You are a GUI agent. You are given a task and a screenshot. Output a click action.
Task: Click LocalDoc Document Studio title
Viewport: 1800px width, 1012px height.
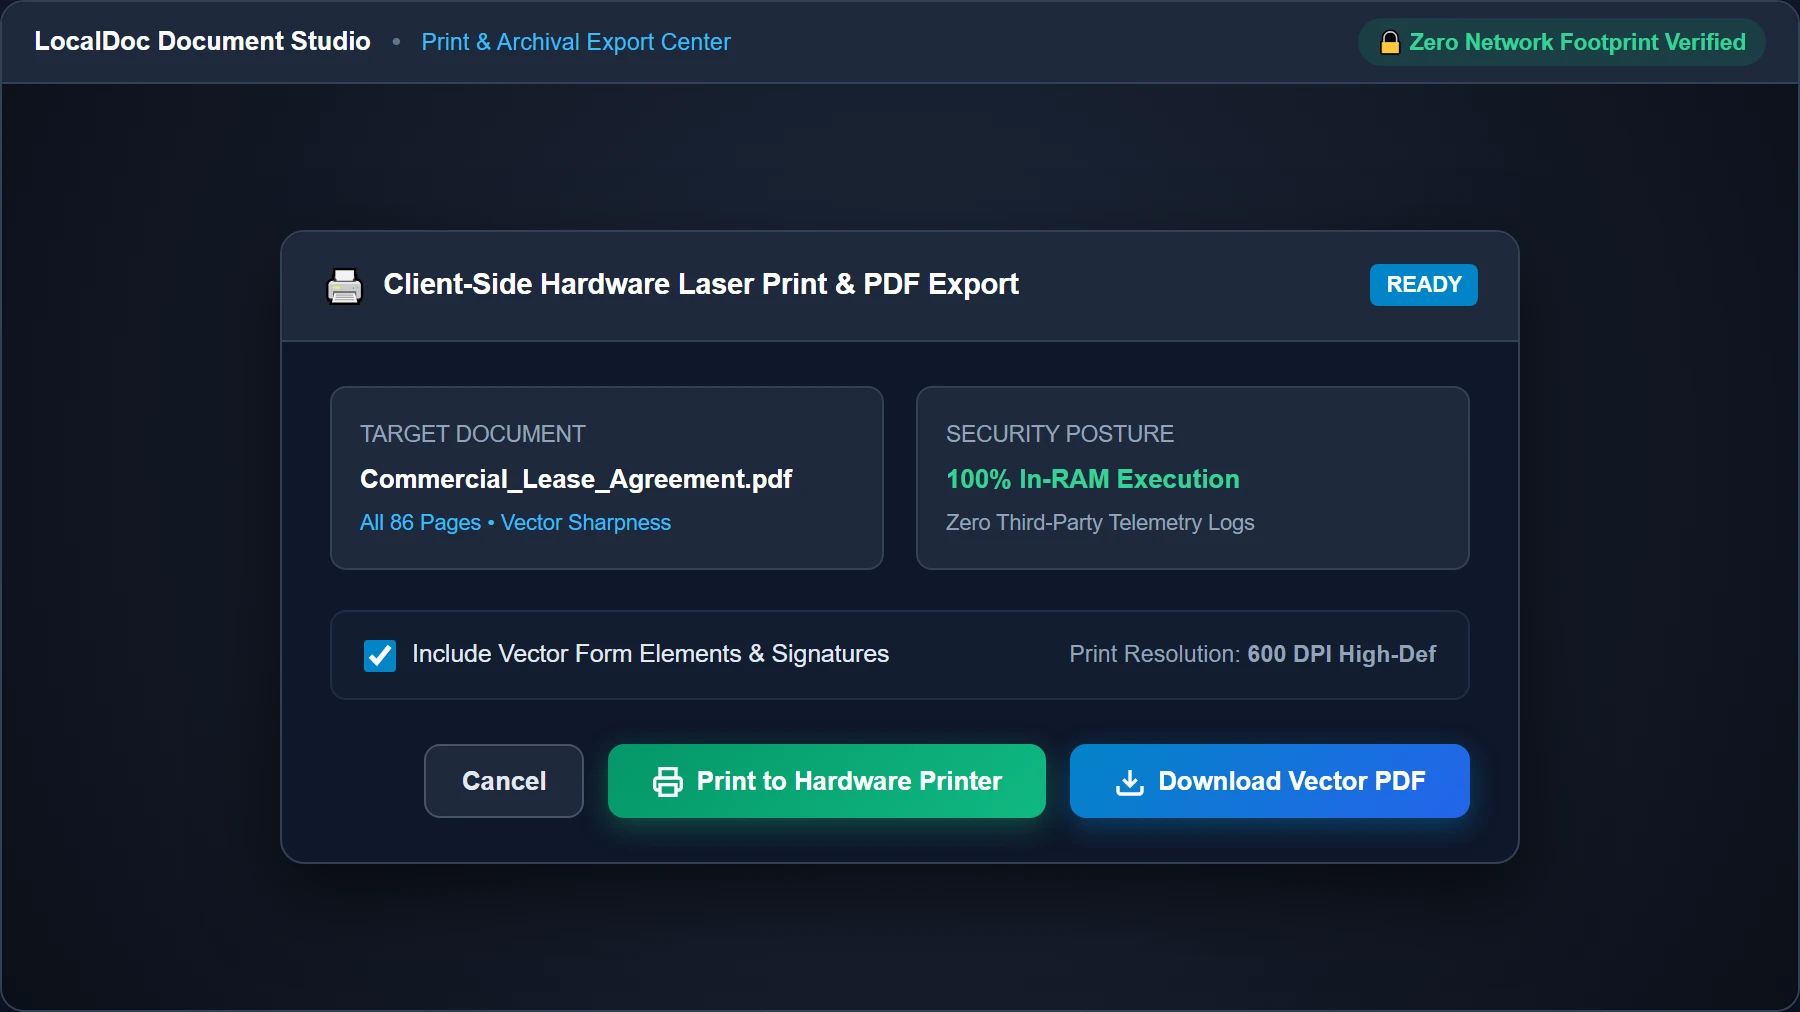point(202,41)
